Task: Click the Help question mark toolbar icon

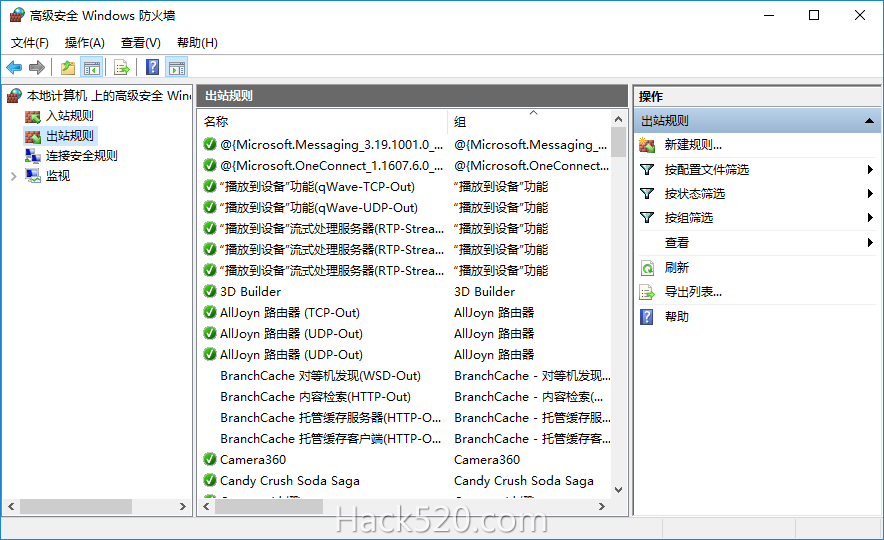Action: pyautogui.click(x=152, y=68)
